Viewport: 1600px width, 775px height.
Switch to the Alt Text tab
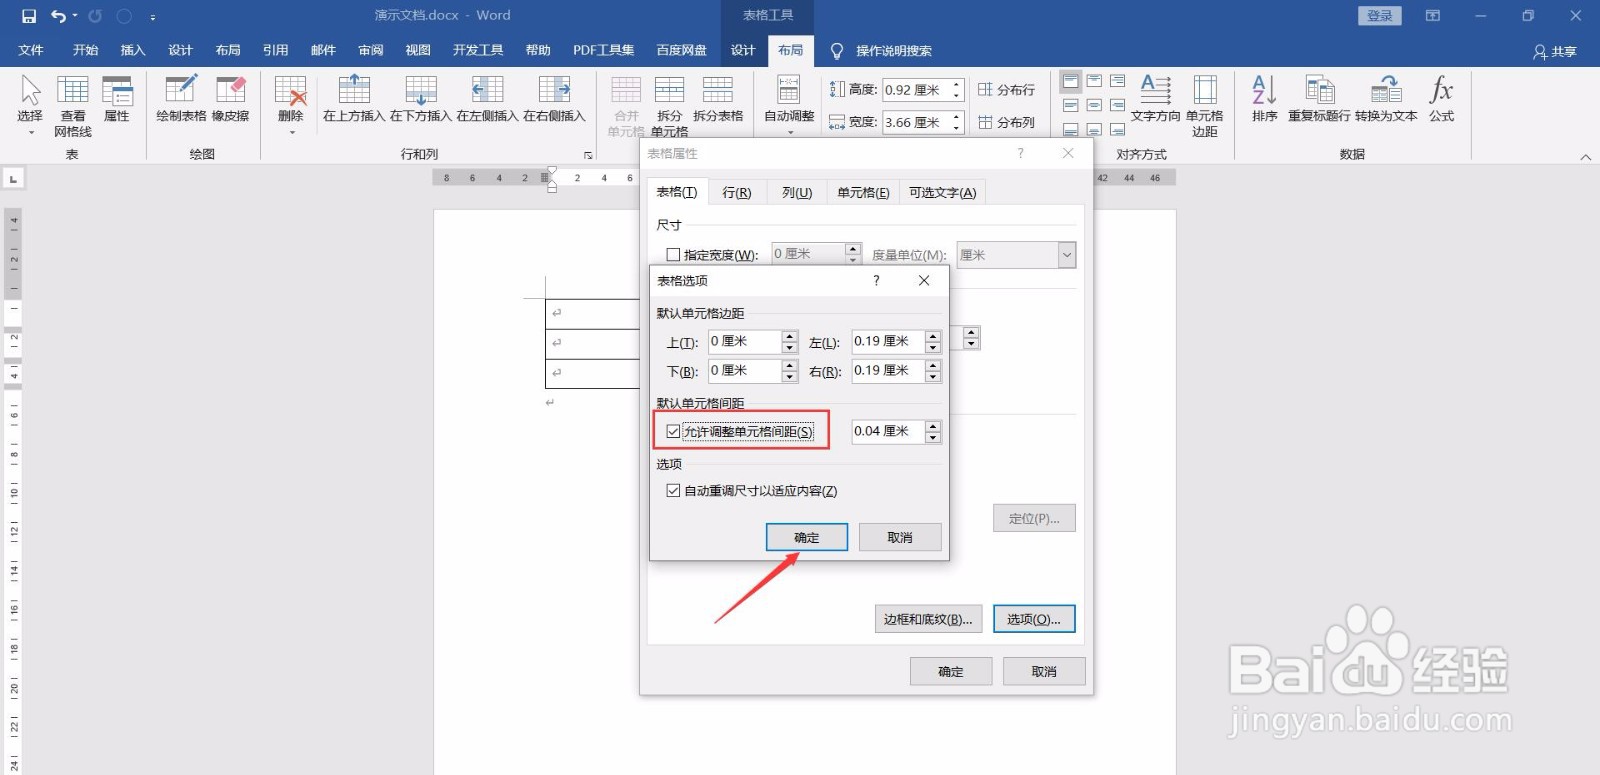point(942,193)
